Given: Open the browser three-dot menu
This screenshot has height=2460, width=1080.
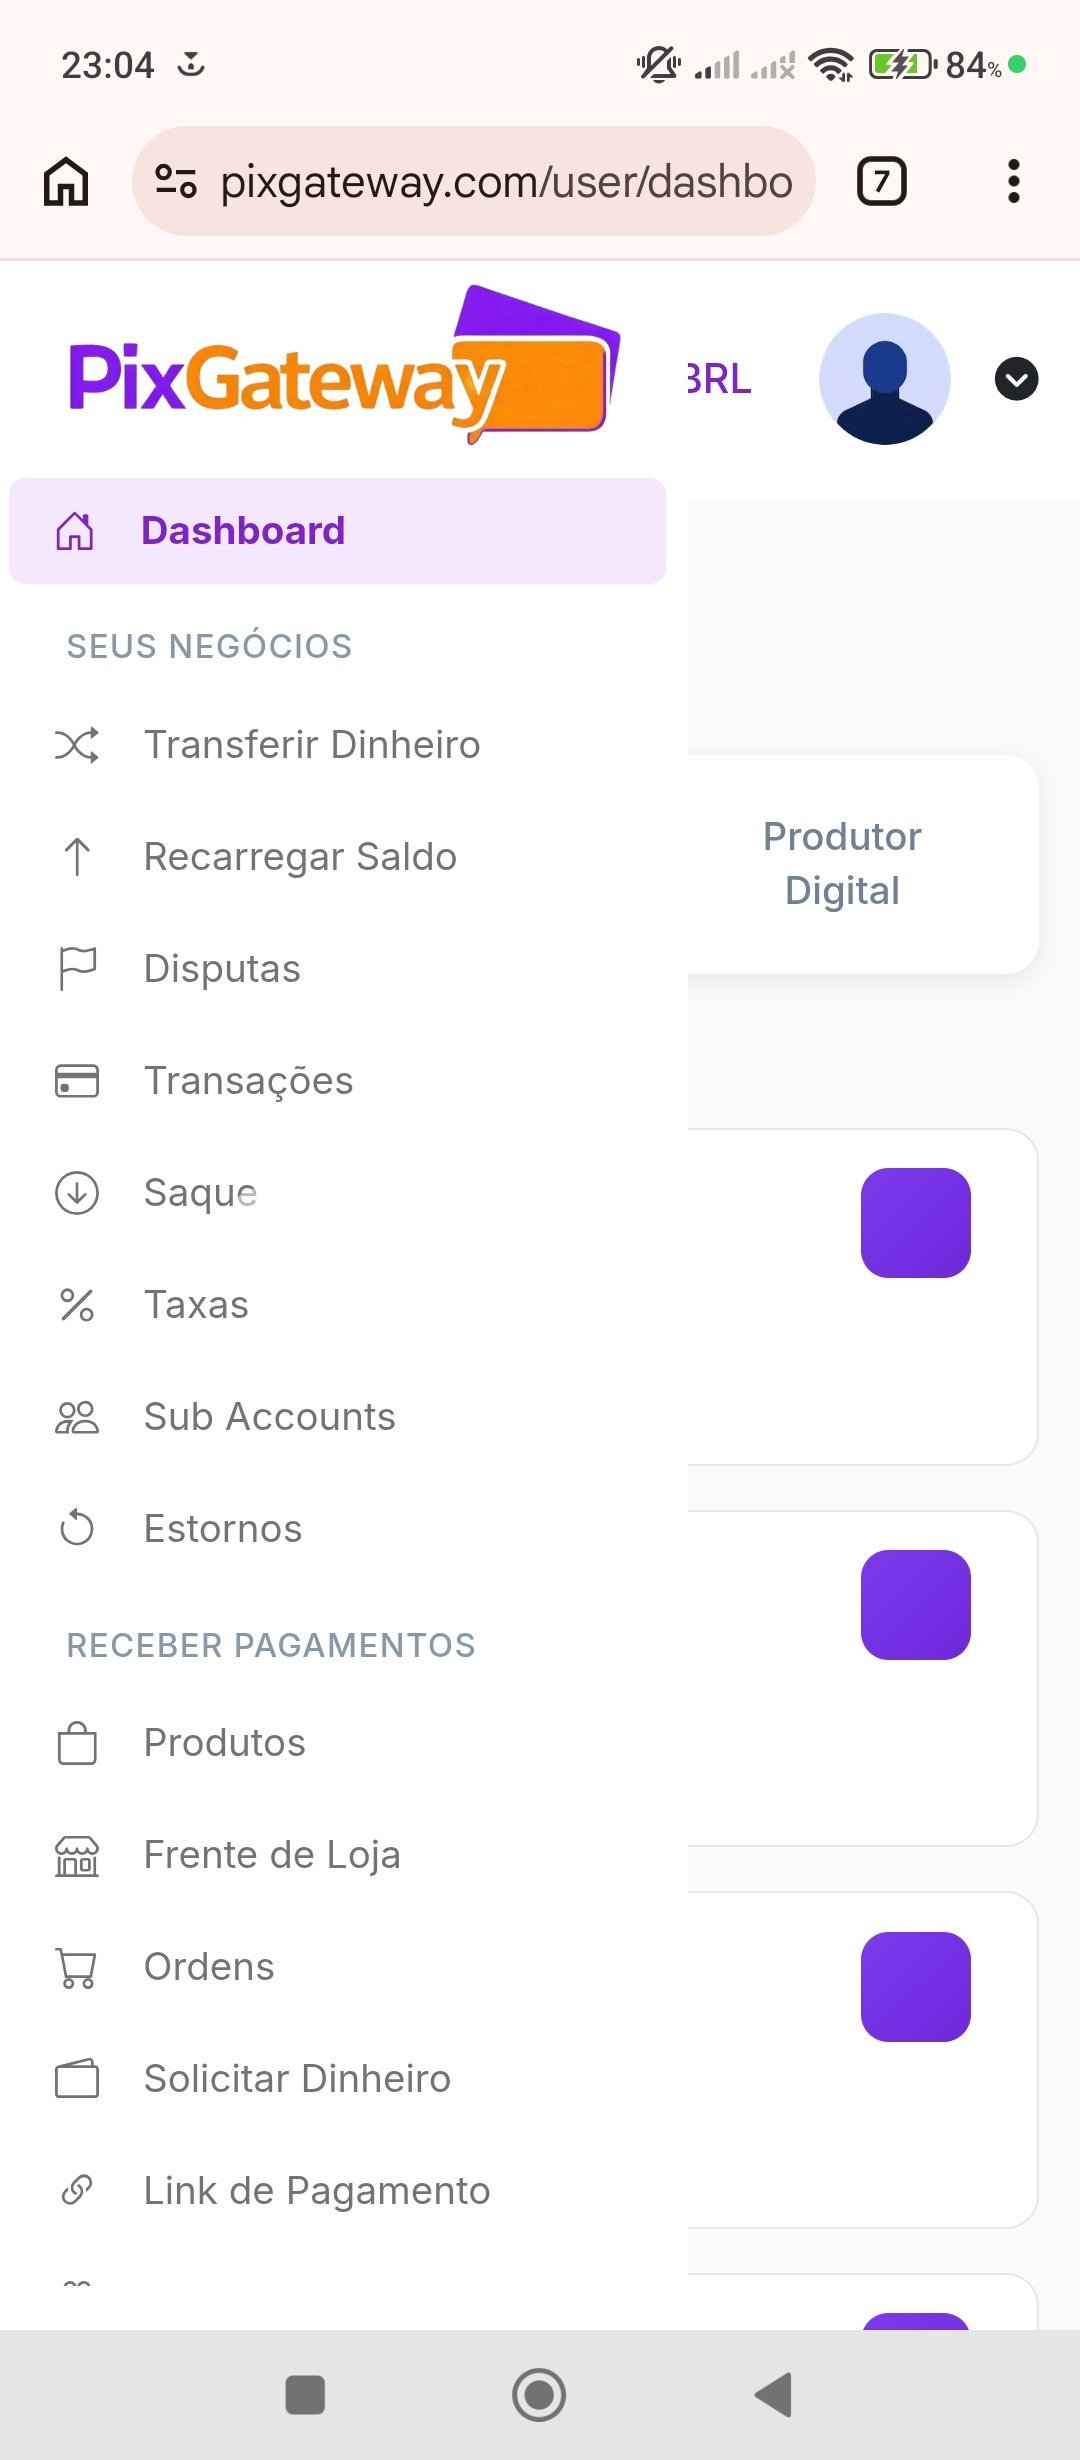Looking at the screenshot, I should pyautogui.click(x=1013, y=181).
